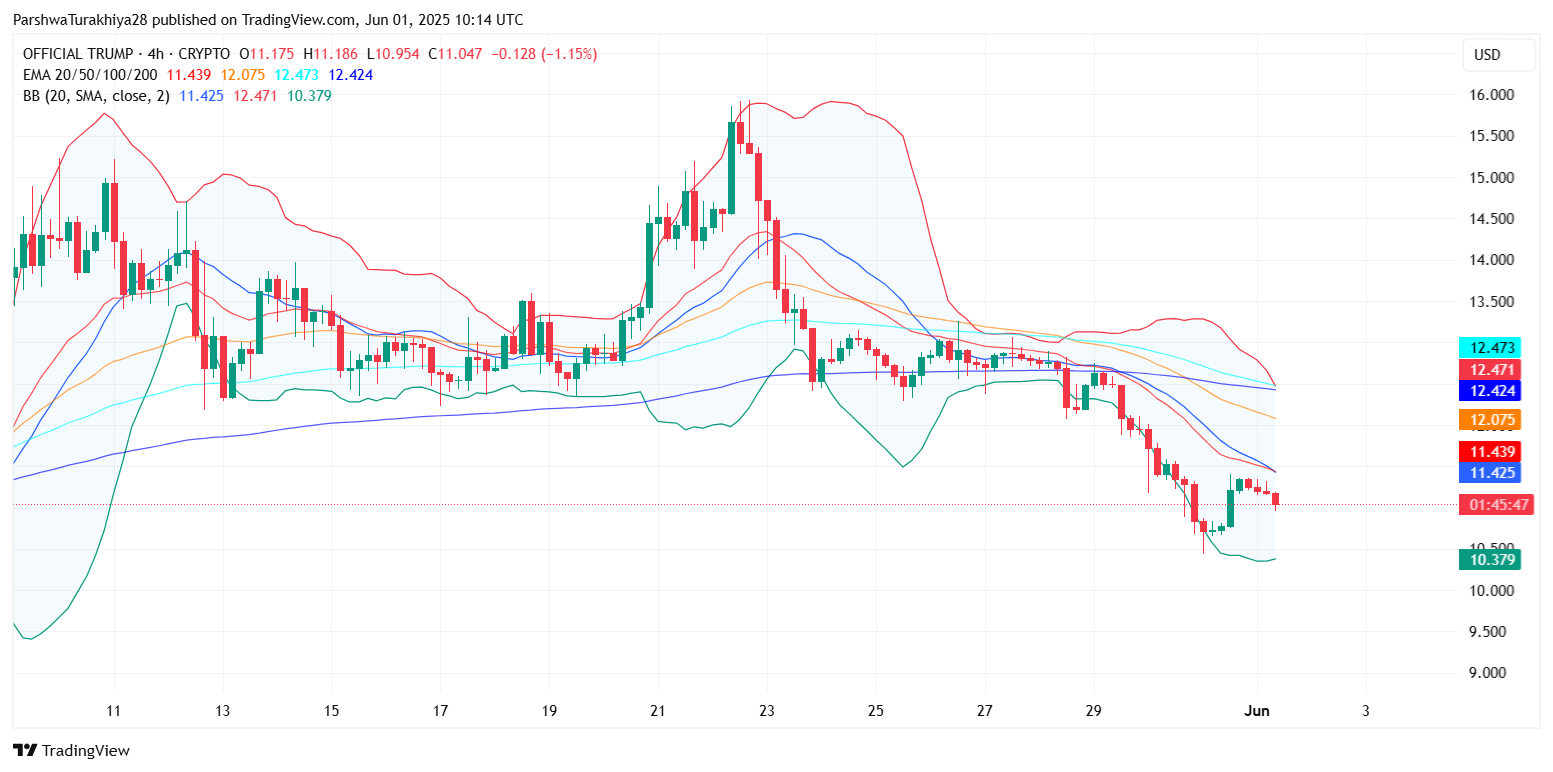Click date label 21 on time axis
The width and height of the screenshot is (1553, 772).
pos(658,710)
